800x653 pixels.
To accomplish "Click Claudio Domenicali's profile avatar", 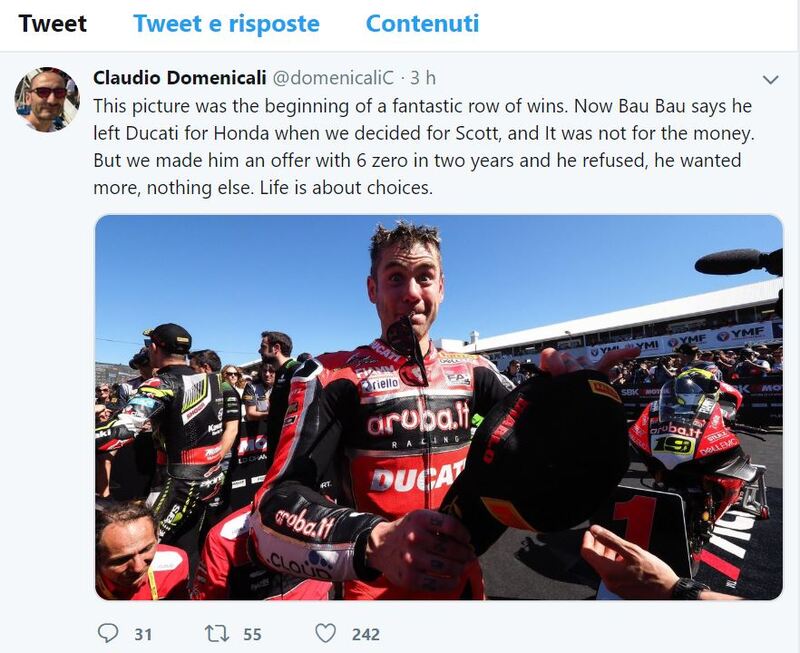I will point(47,99).
